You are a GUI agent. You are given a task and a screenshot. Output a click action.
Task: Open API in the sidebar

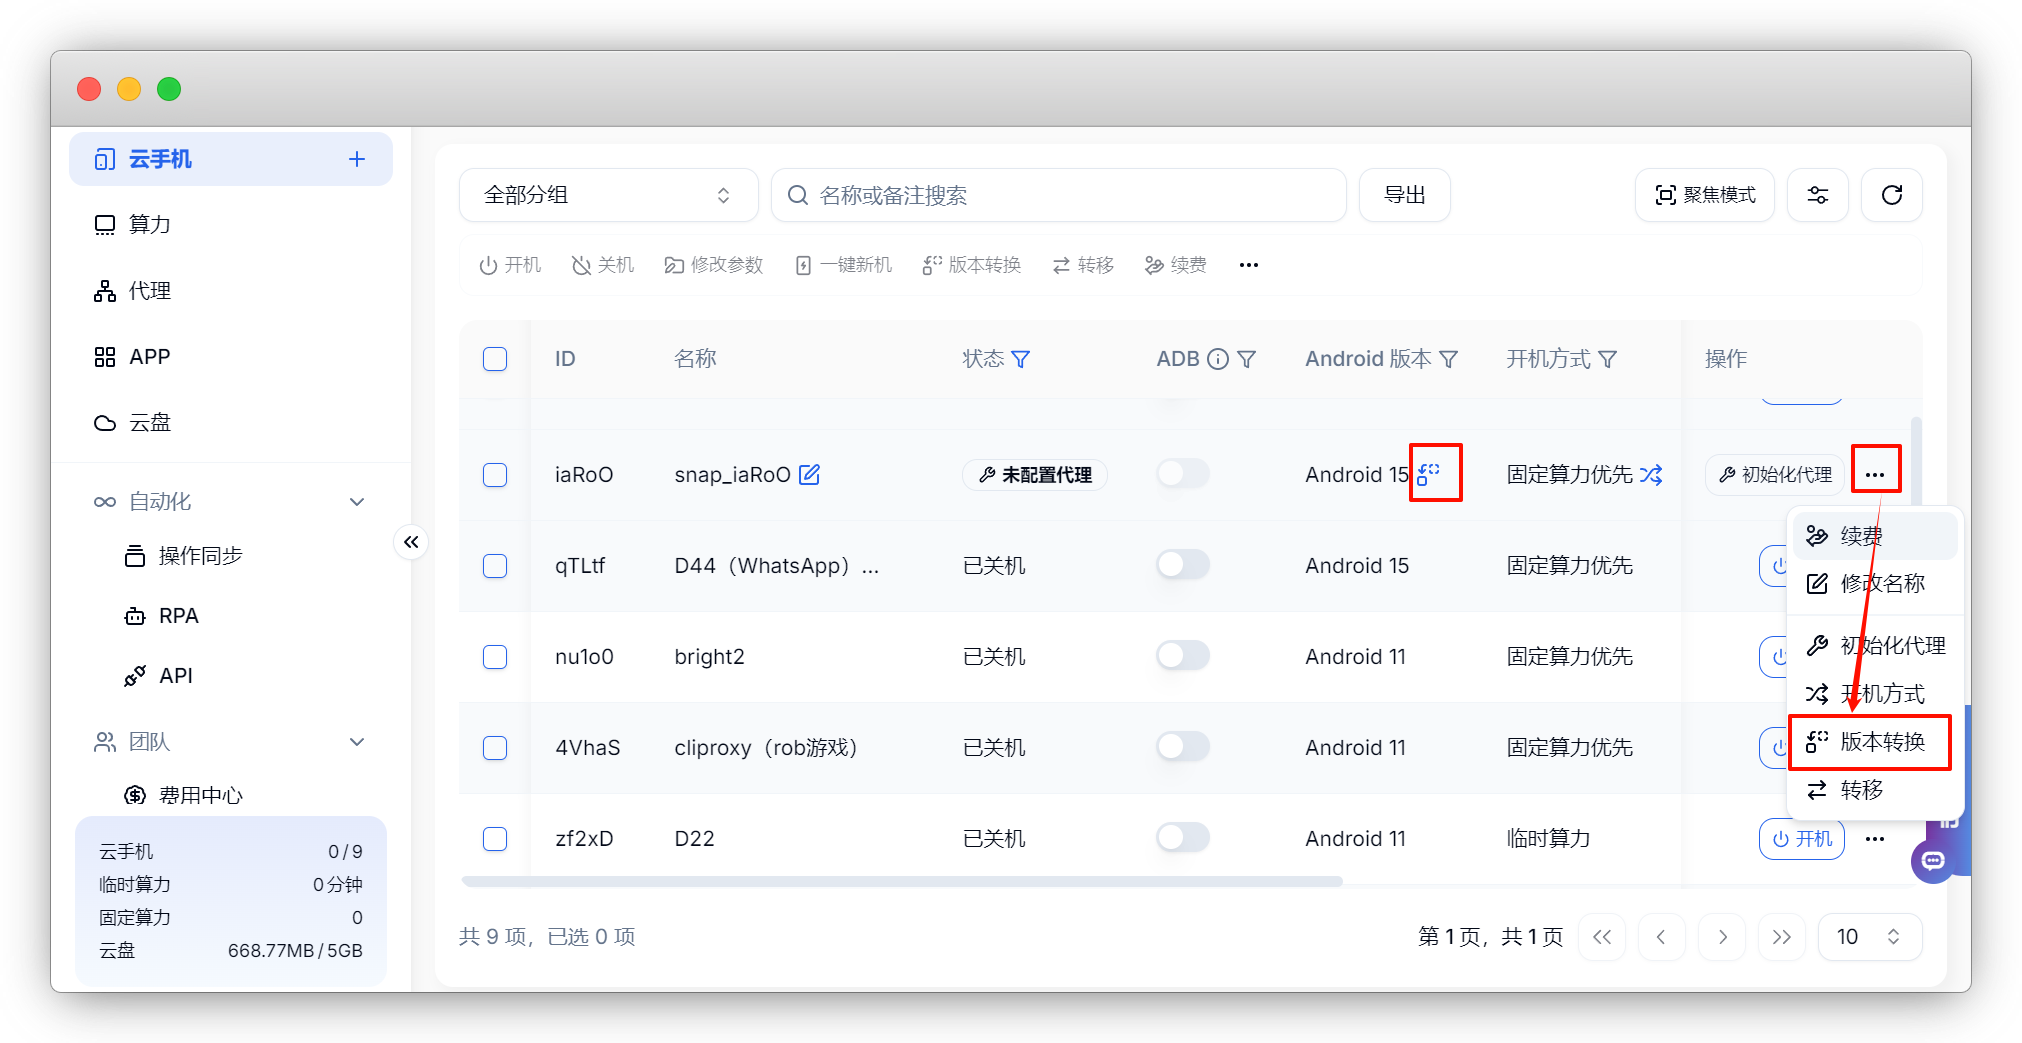[x=158, y=676]
